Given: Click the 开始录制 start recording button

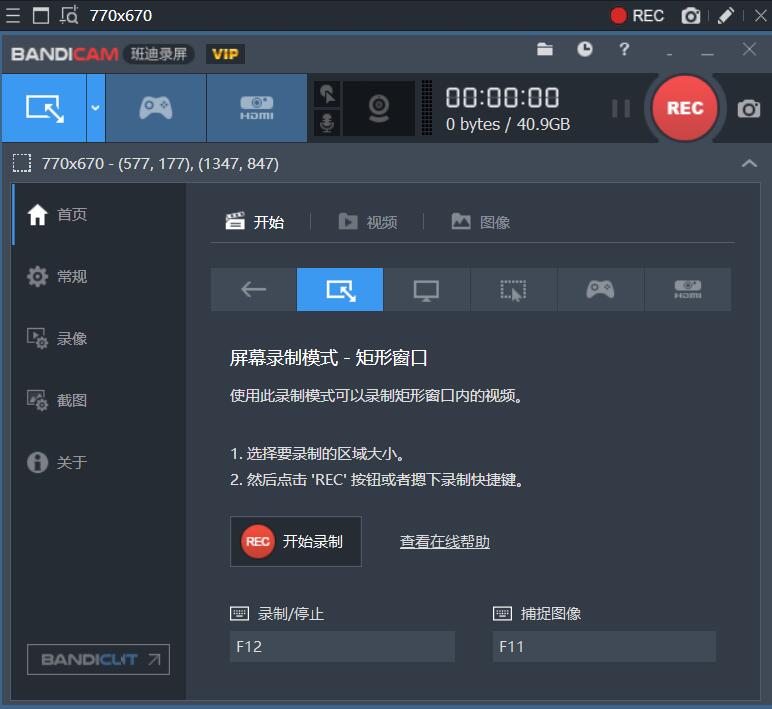Looking at the screenshot, I should click(296, 542).
